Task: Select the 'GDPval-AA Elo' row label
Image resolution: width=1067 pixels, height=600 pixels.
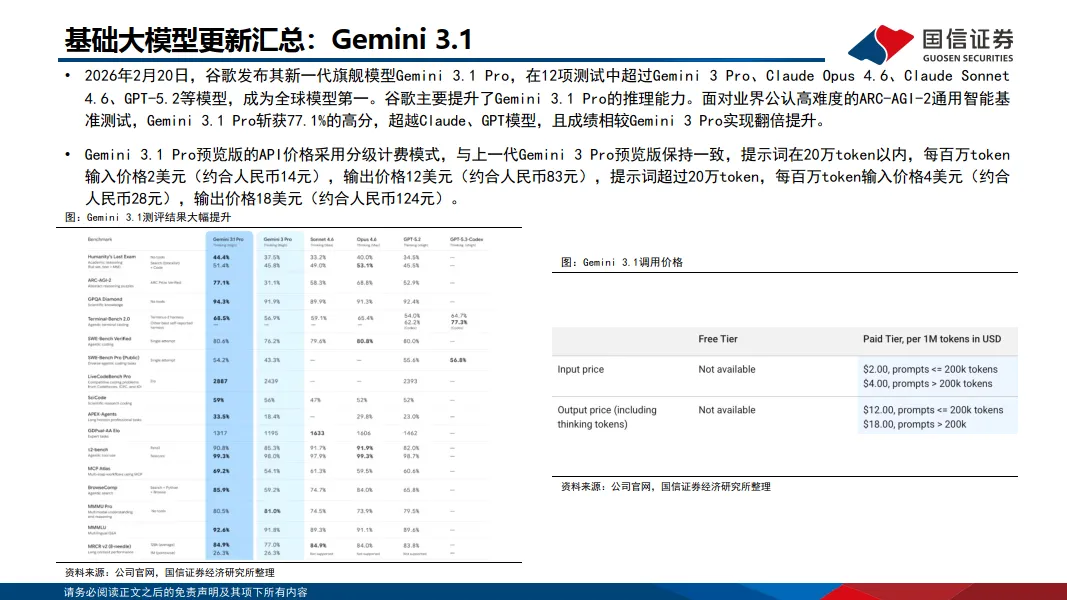Action: click(x=103, y=431)
